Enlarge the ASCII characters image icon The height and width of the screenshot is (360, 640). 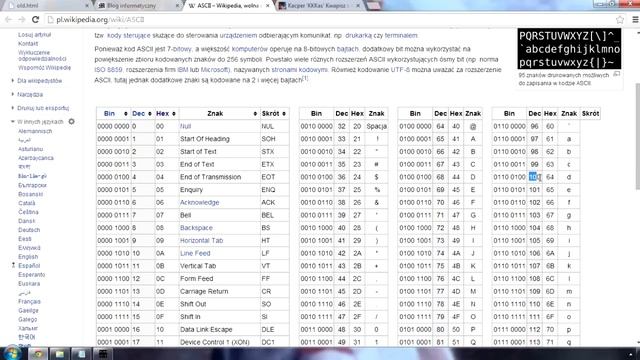tap(617, 74)
